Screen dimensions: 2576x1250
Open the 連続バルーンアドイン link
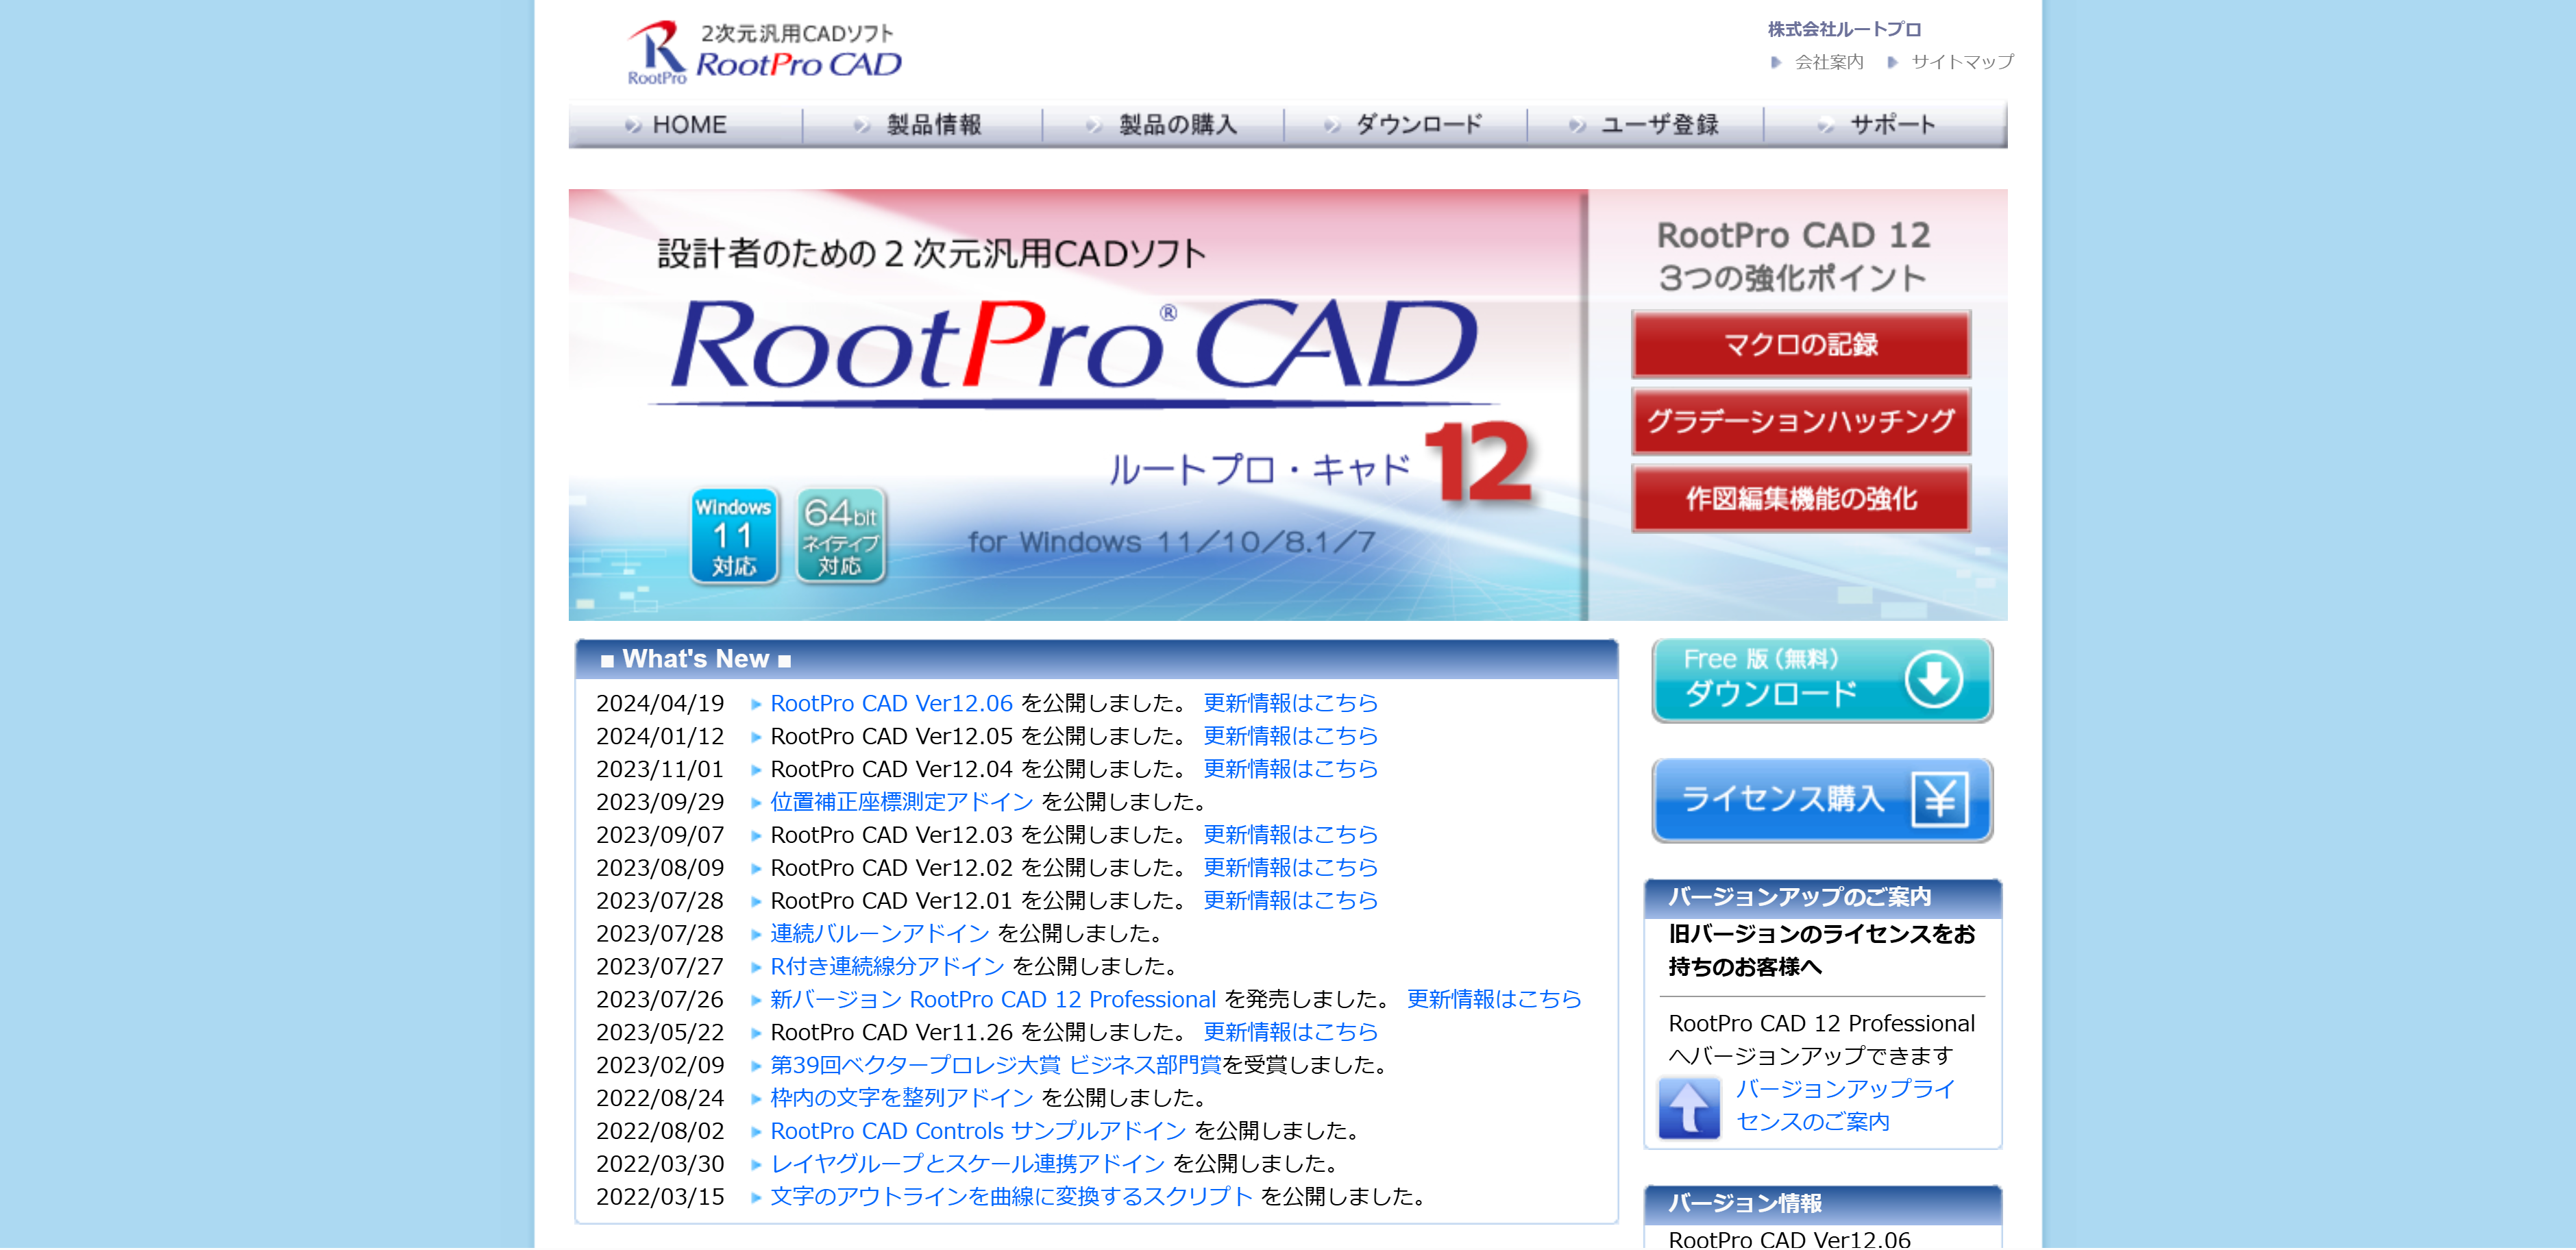(x=879, y=935)
